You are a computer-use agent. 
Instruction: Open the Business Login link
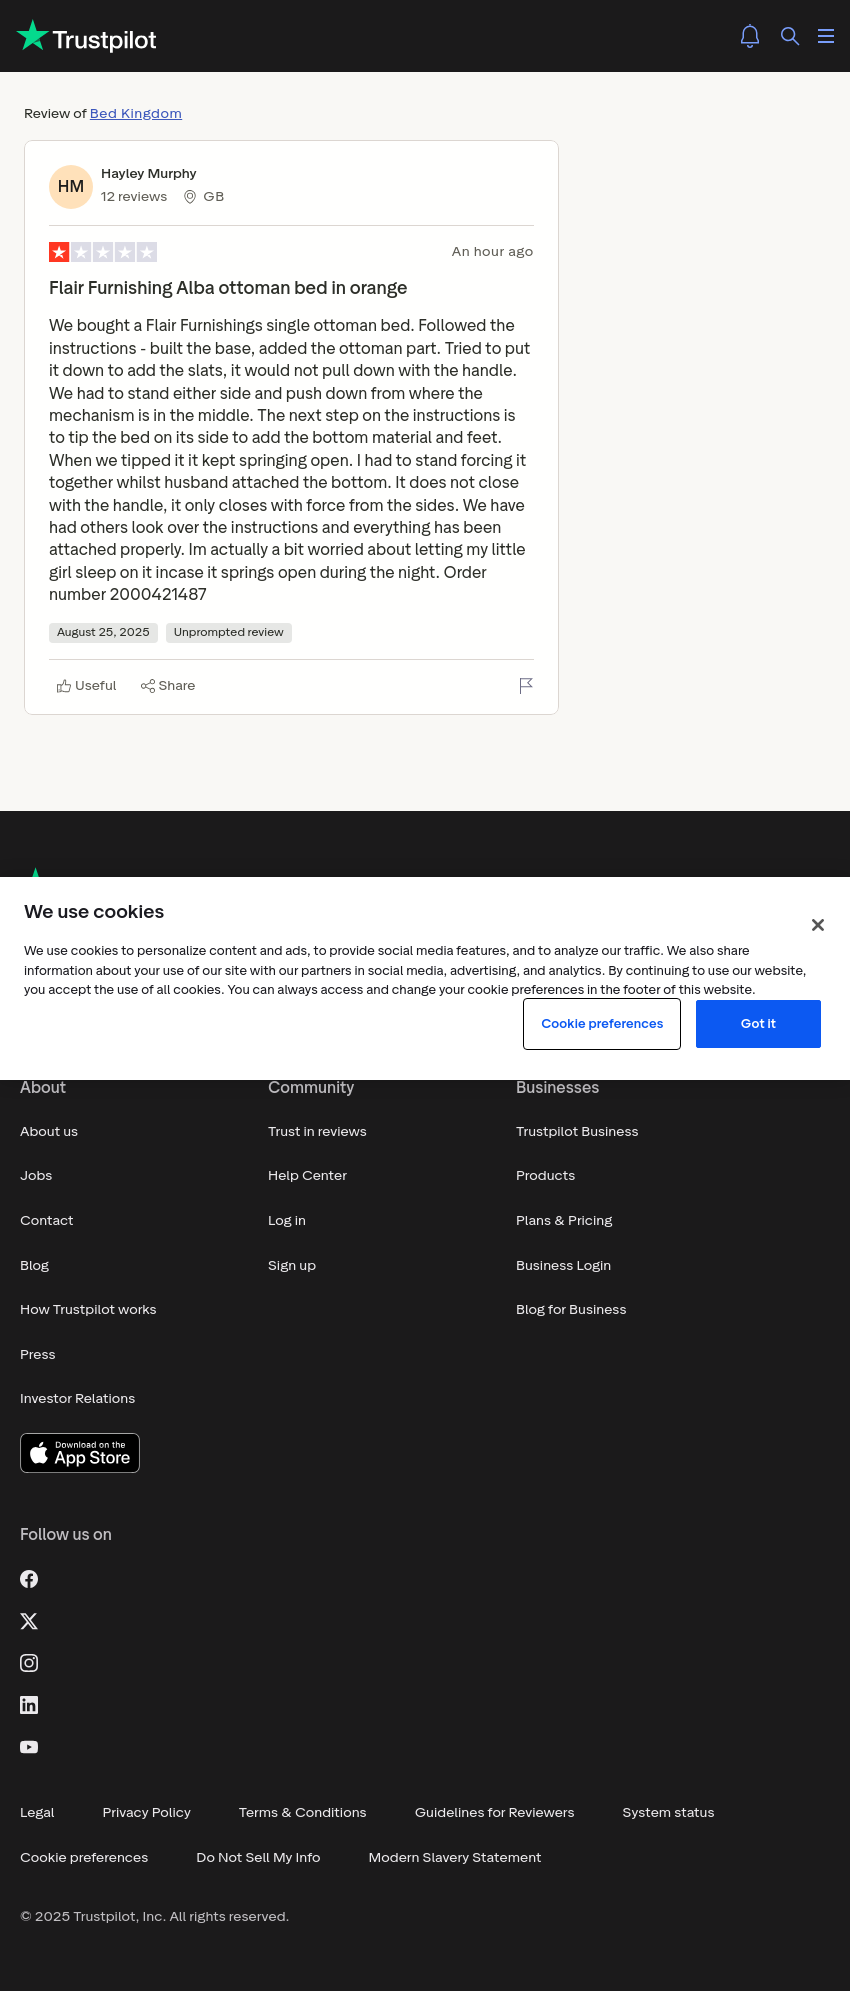[x=564, y=1266]
